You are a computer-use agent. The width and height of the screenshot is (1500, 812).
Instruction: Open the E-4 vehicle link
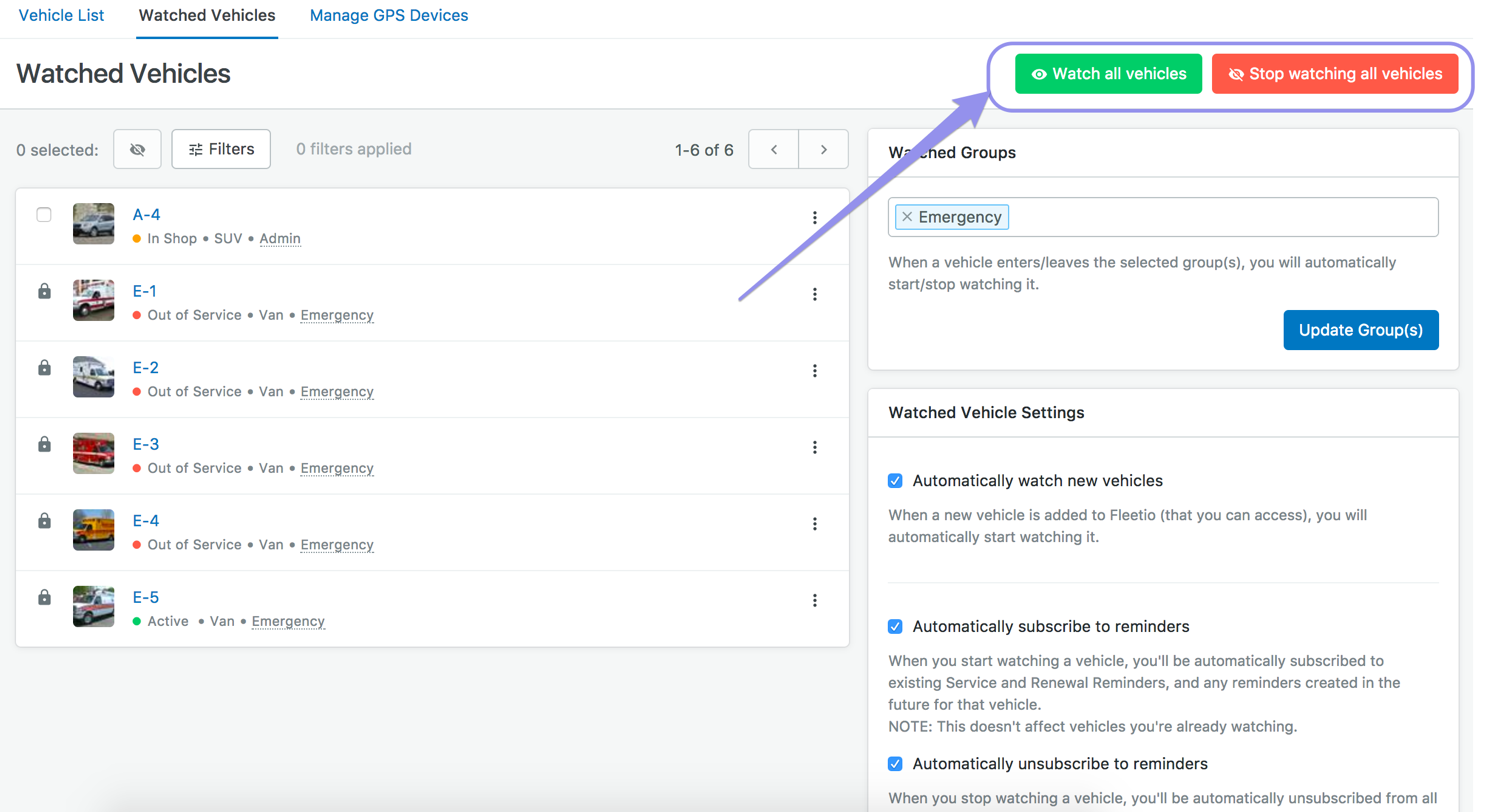[146, 521]
